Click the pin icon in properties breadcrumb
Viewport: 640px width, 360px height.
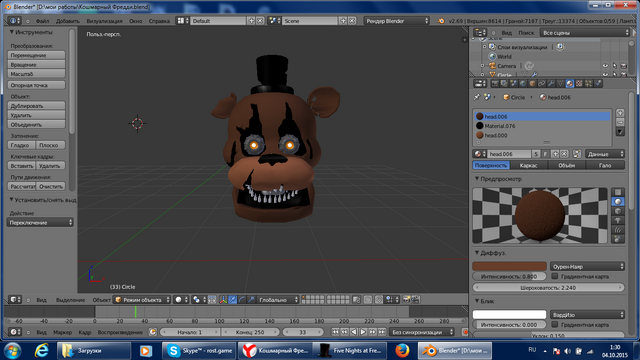[477, 97]
